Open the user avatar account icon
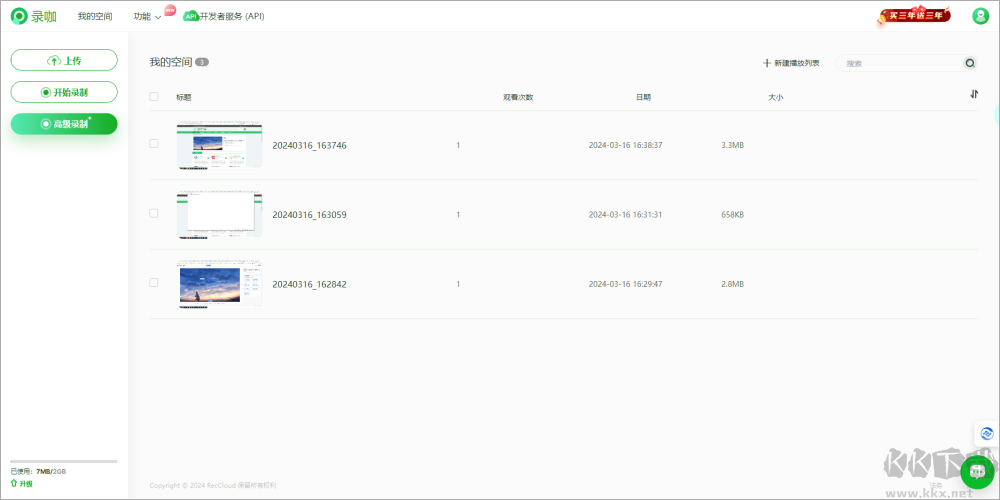Image resolution: width=1000 pixels, height=500 pixels. 980,16
